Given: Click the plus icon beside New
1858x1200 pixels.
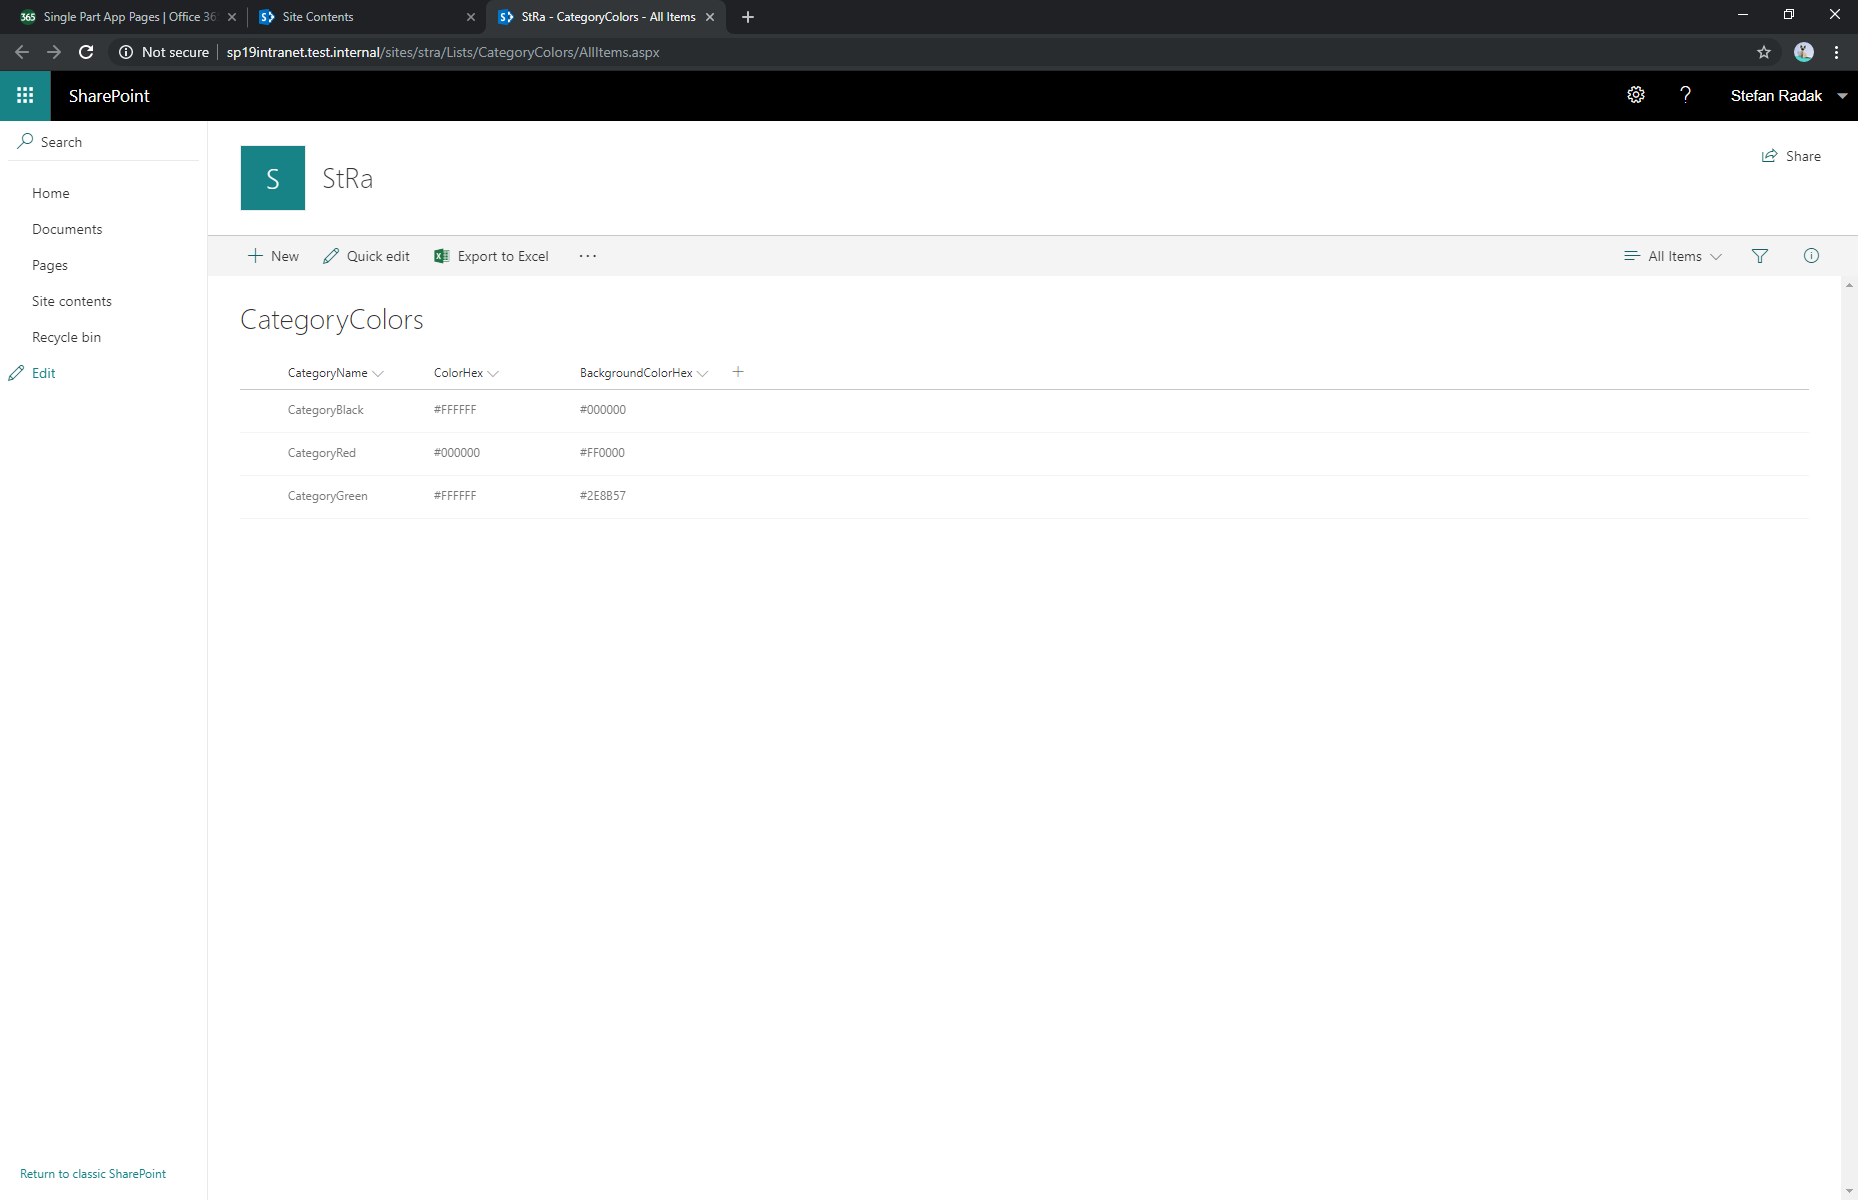Looking at the screenshot, I should pyautogui.click(x=255, y=256).
